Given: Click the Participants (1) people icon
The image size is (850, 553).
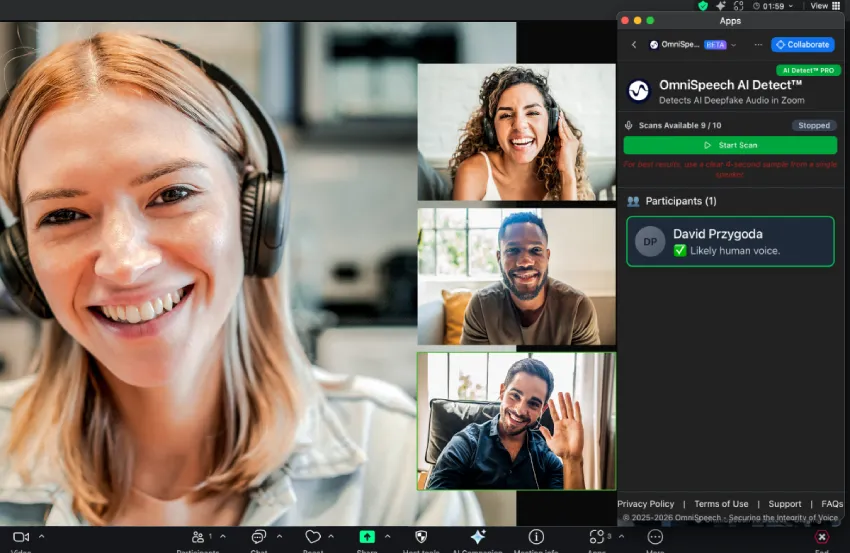Looking at the screenshot, I should tap(633, 201).
